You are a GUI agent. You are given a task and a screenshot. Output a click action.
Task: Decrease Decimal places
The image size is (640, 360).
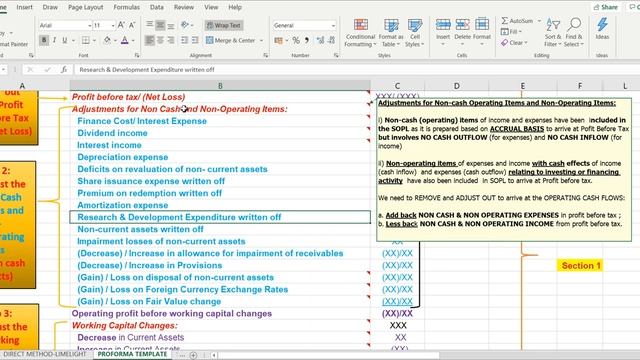pyautogui.click(x=331, y=40)
